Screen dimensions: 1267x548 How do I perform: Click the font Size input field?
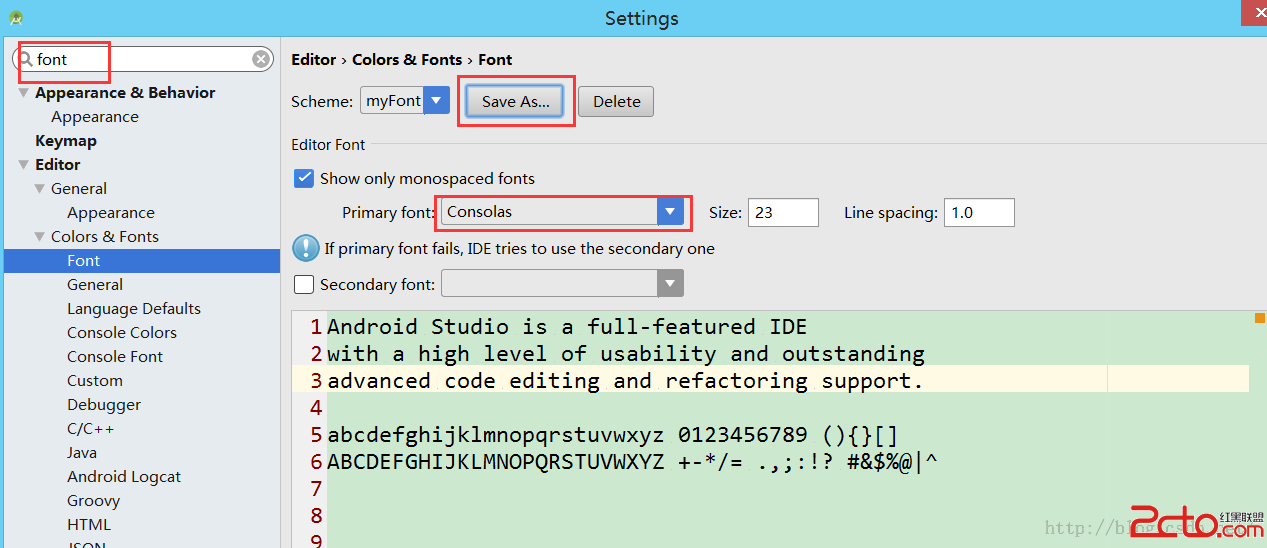pyautogui.click(x=782, y=212)
